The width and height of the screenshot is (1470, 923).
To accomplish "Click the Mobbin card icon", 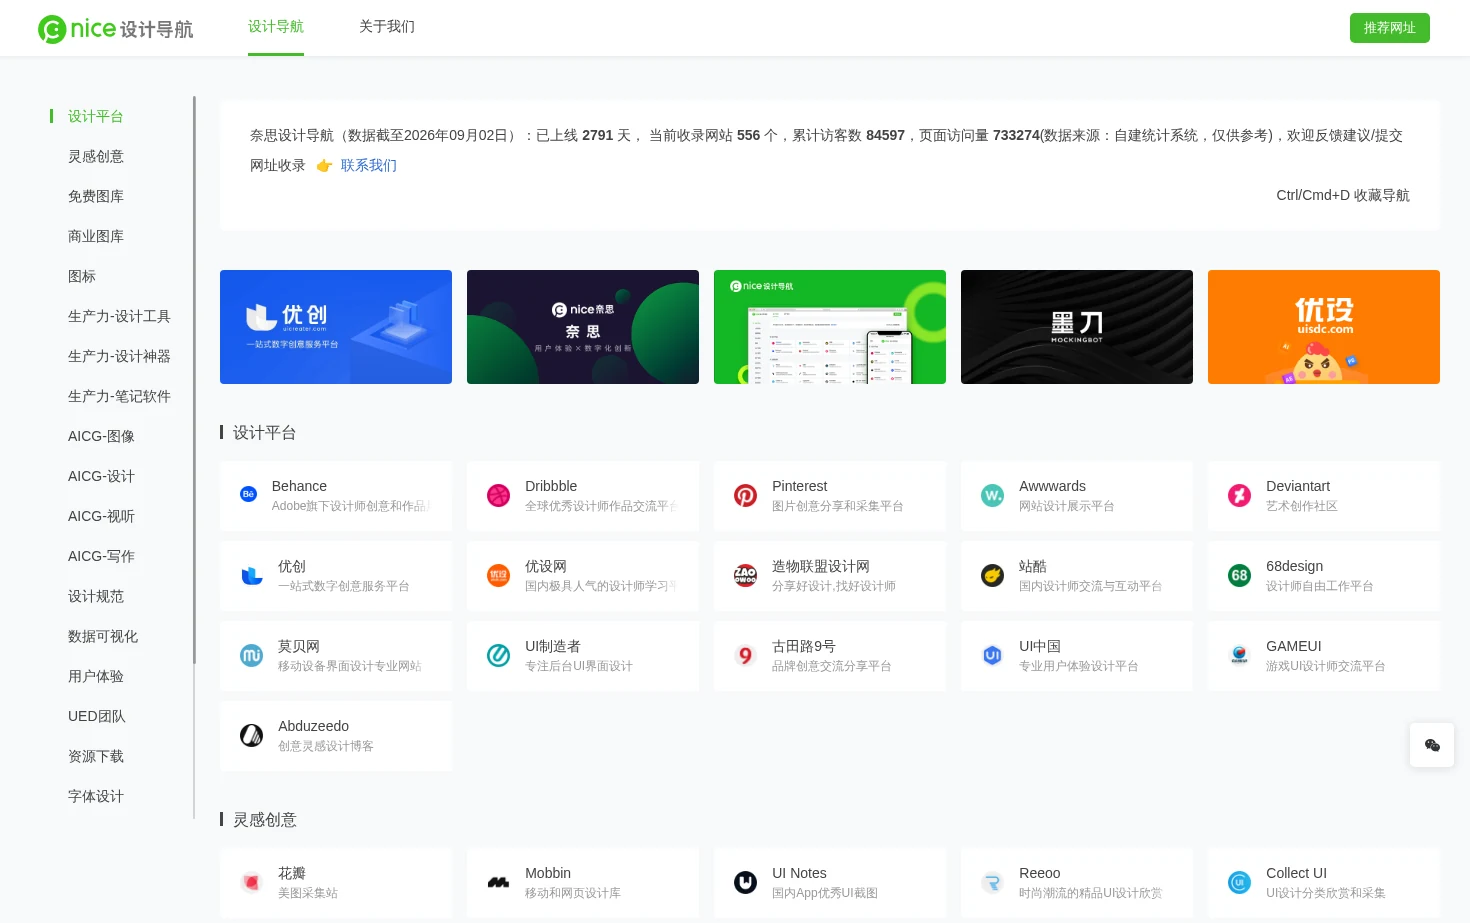I will tap(498, 882).
